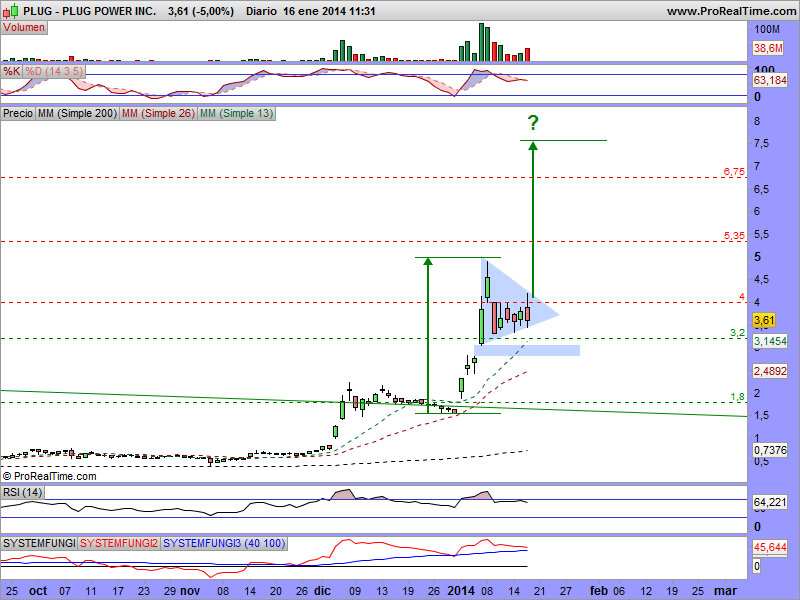Click the 38,6M volume value tag
This screenshot has height=600, width=800.
[768, 48]
